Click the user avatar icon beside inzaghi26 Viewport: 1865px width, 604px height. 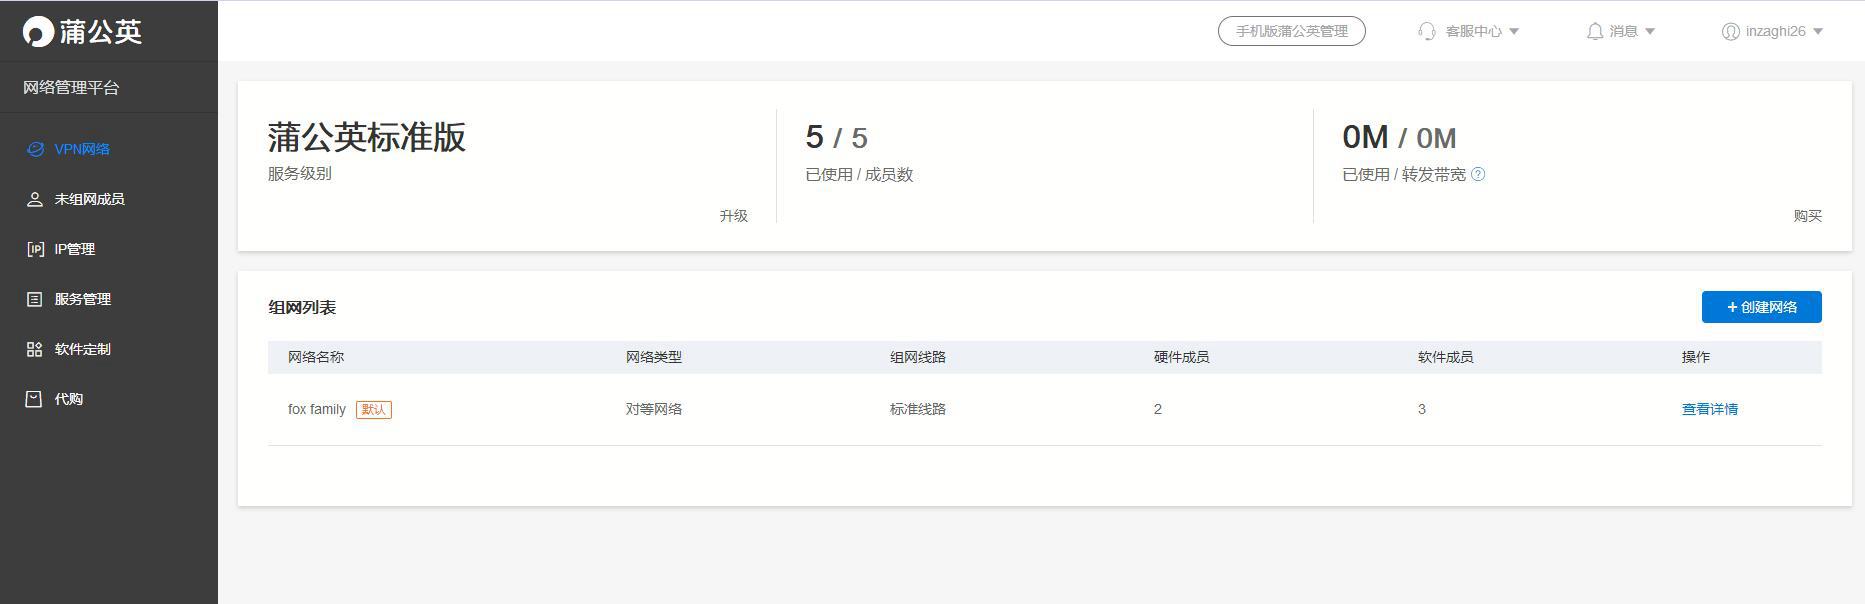click(x=1730, y=31)
